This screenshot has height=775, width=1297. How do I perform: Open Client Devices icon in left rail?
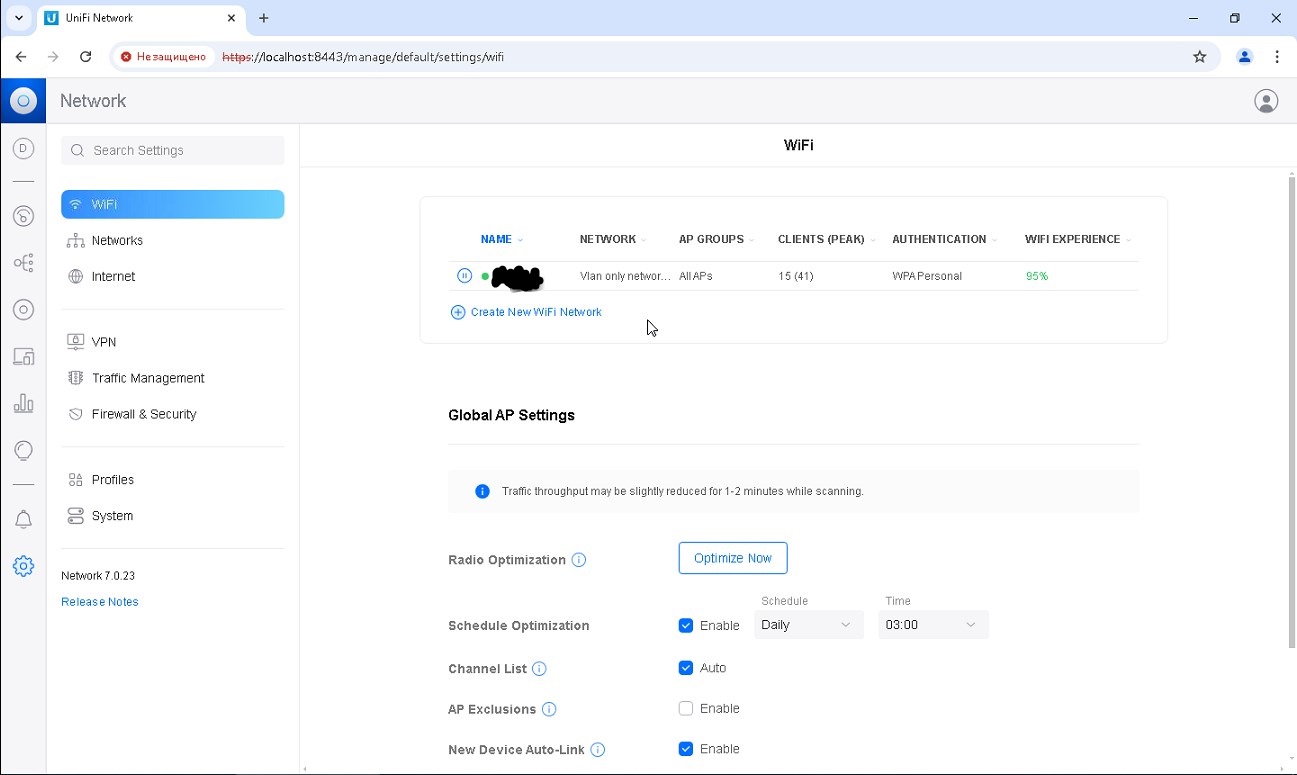(x=23, y=357)
